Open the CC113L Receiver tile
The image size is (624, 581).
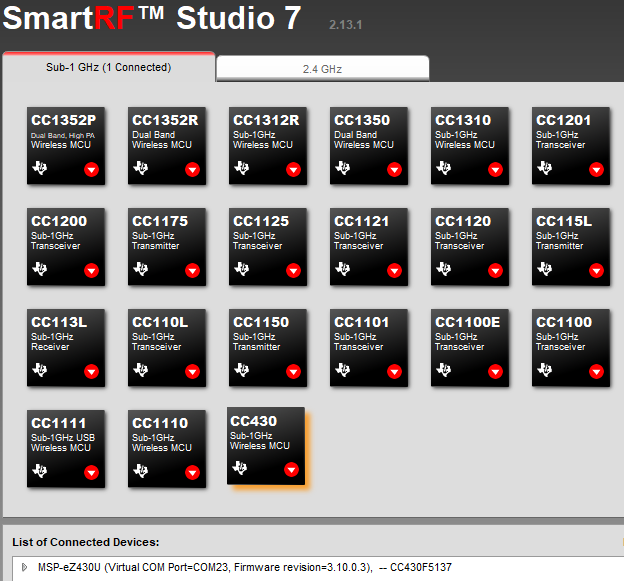pyautogui.click(x=66, y=348)
